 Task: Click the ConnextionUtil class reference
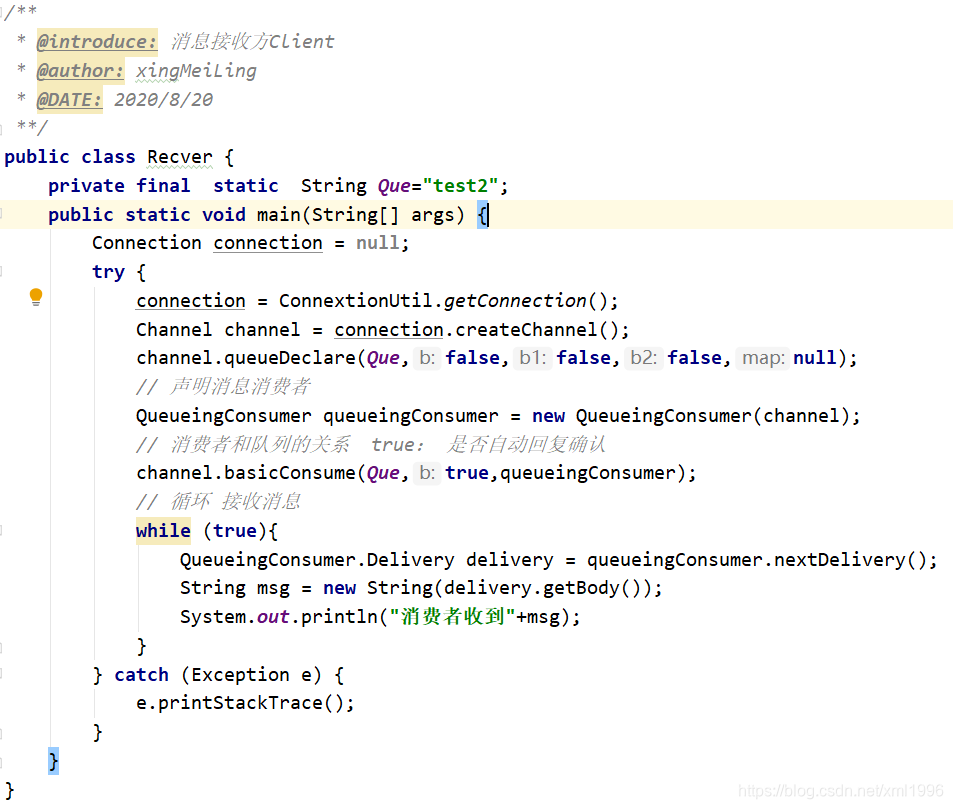(355, 301)
